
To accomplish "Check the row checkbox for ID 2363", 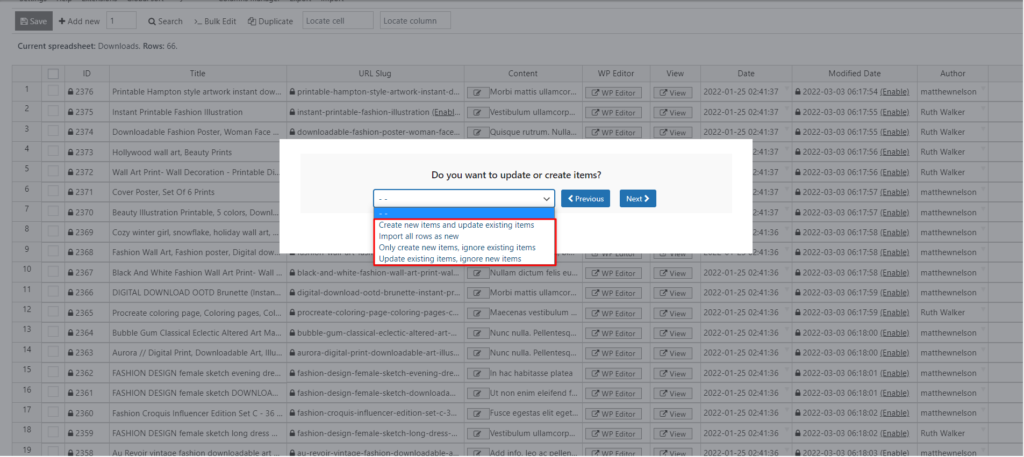I will tap(54, 353).
